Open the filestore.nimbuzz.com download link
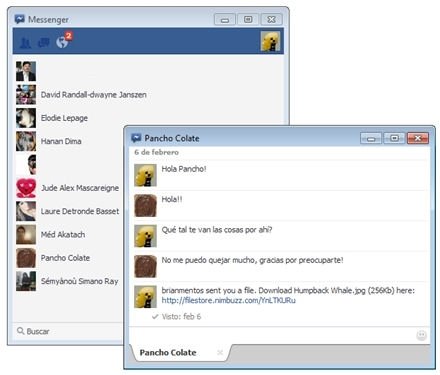 coord(228,300)
